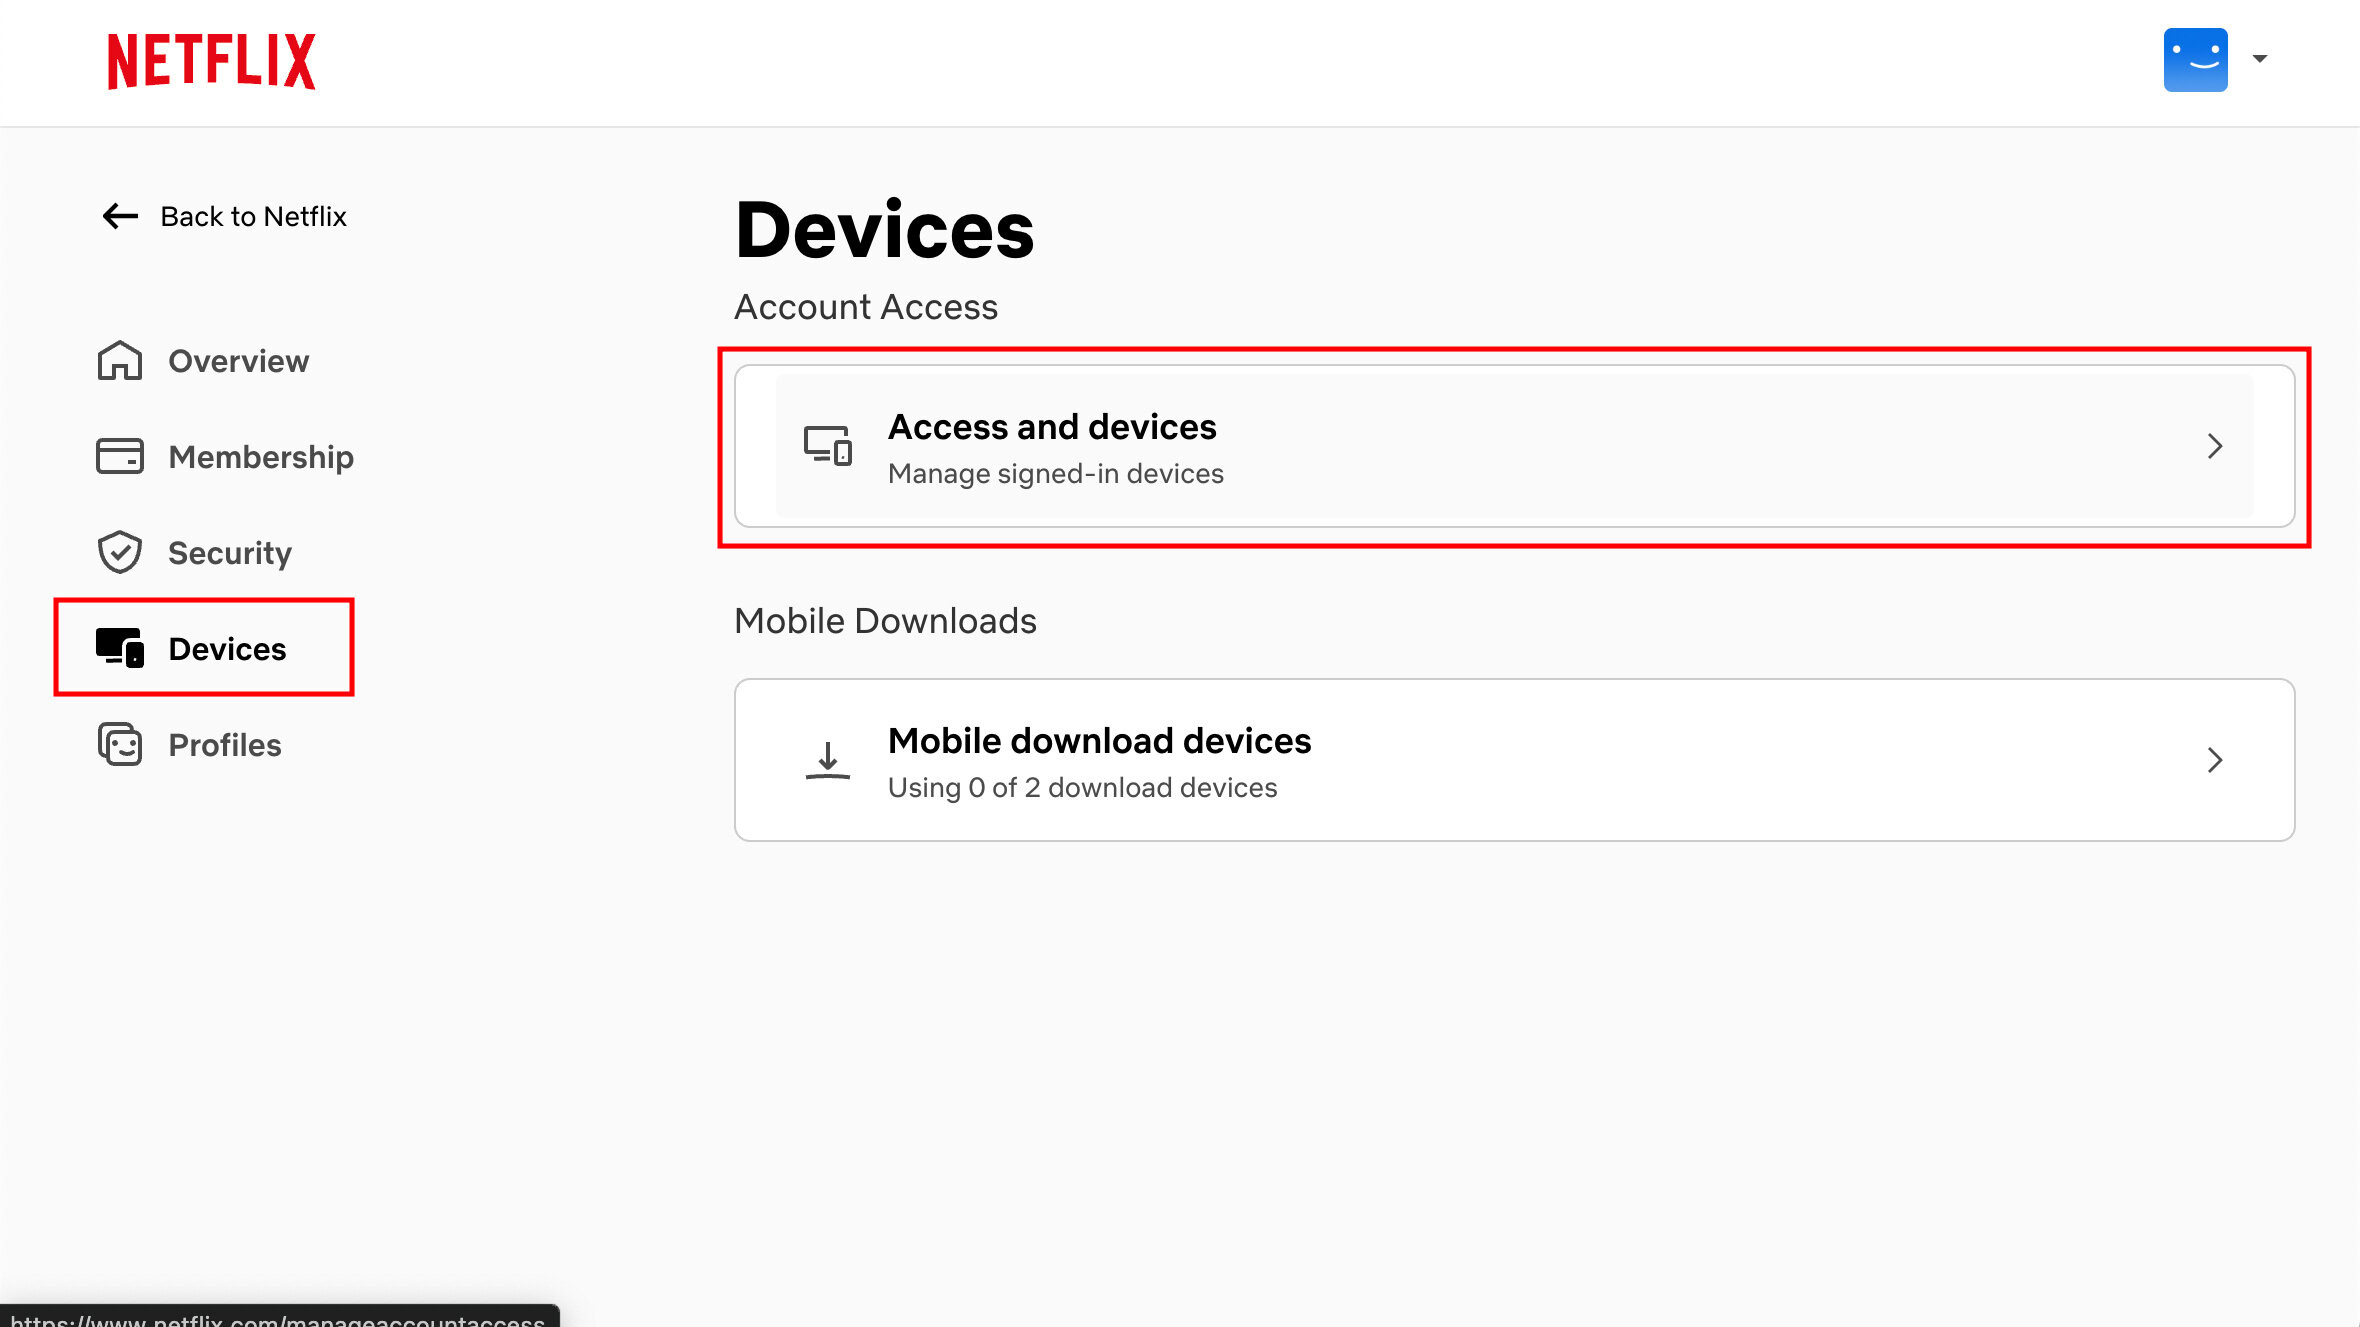Click the devices icon beside Access and devices
Image resolution: width=2360 pixels, height=1327 pixels.
[x=827, y=446]
